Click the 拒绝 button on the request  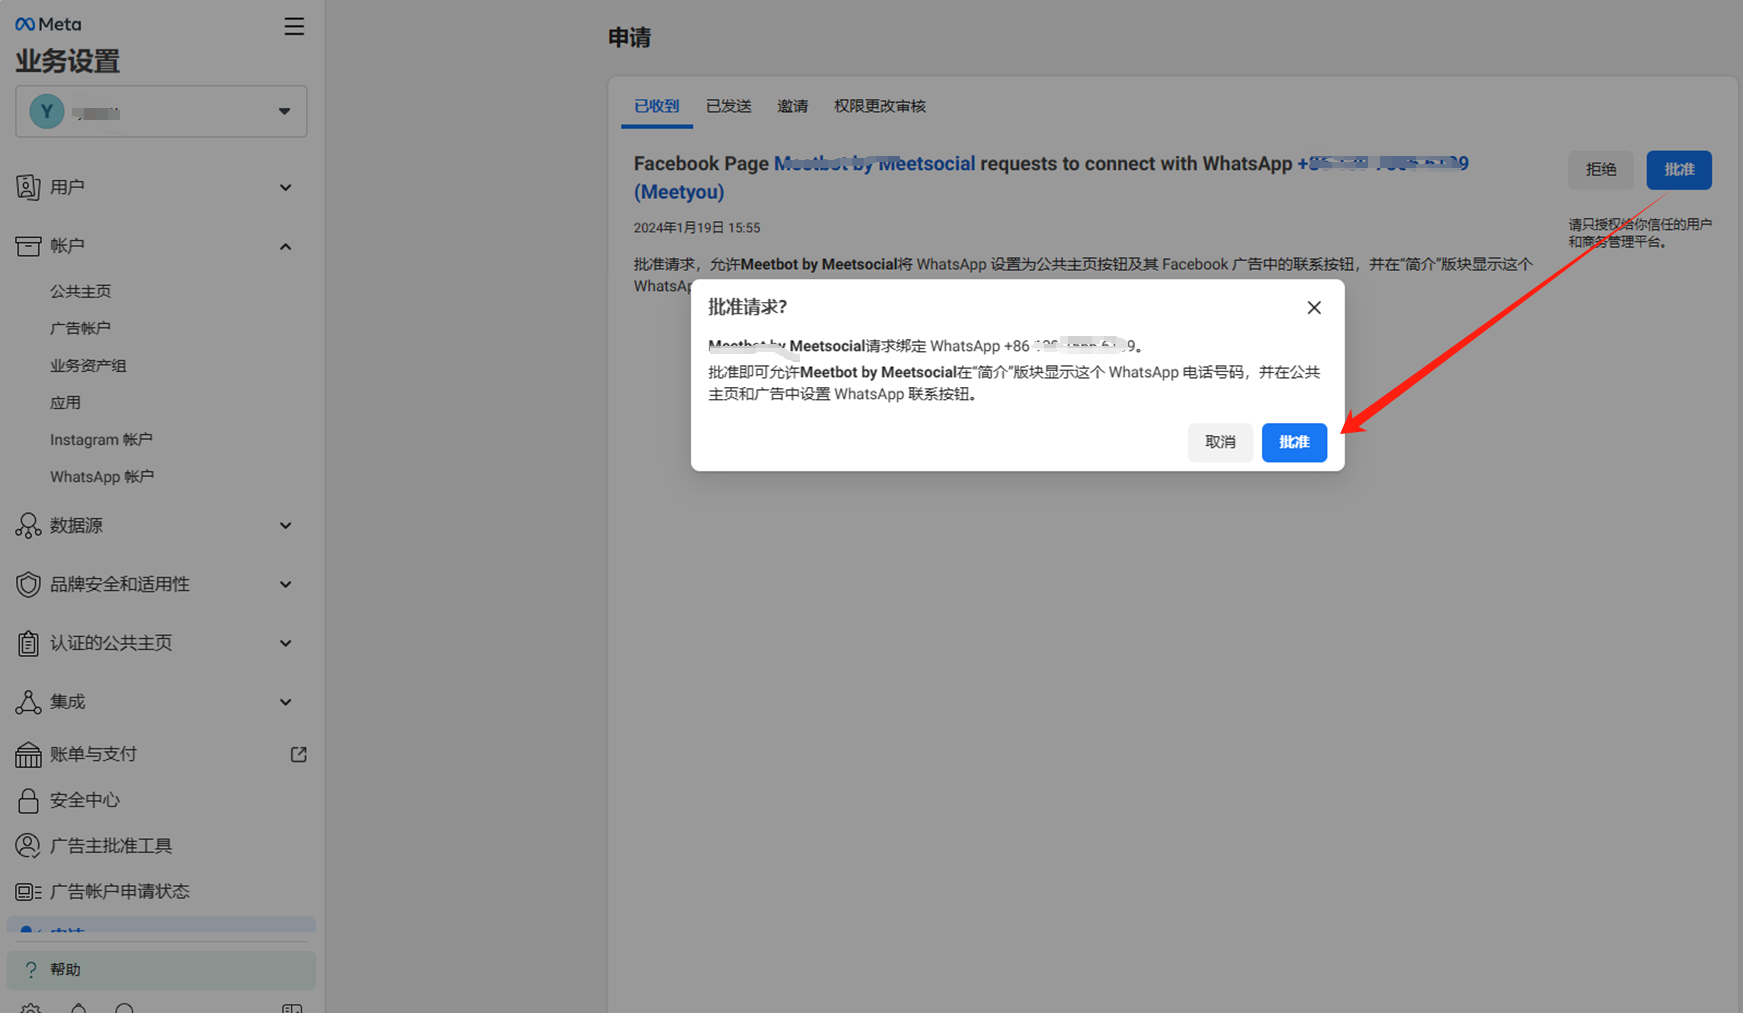coord(1600,170)
